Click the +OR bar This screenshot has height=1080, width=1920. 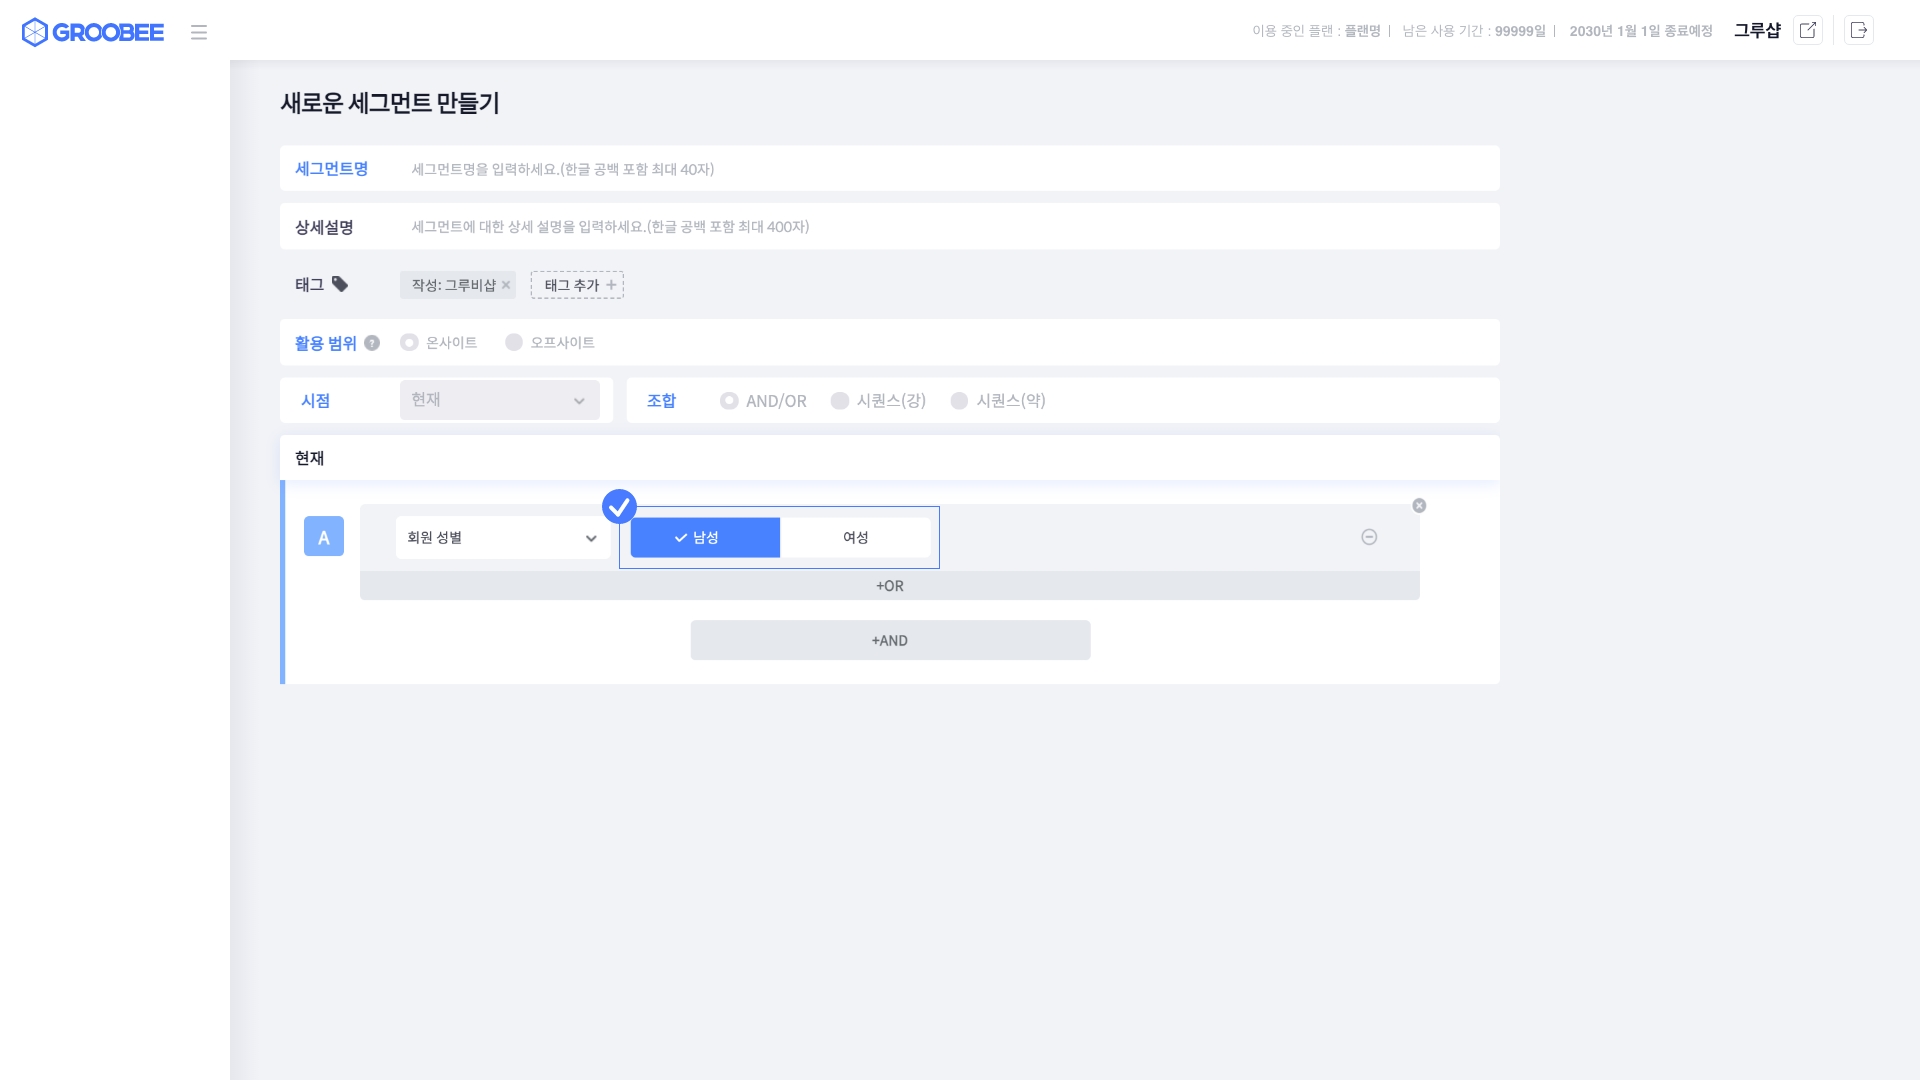point(889,586)
